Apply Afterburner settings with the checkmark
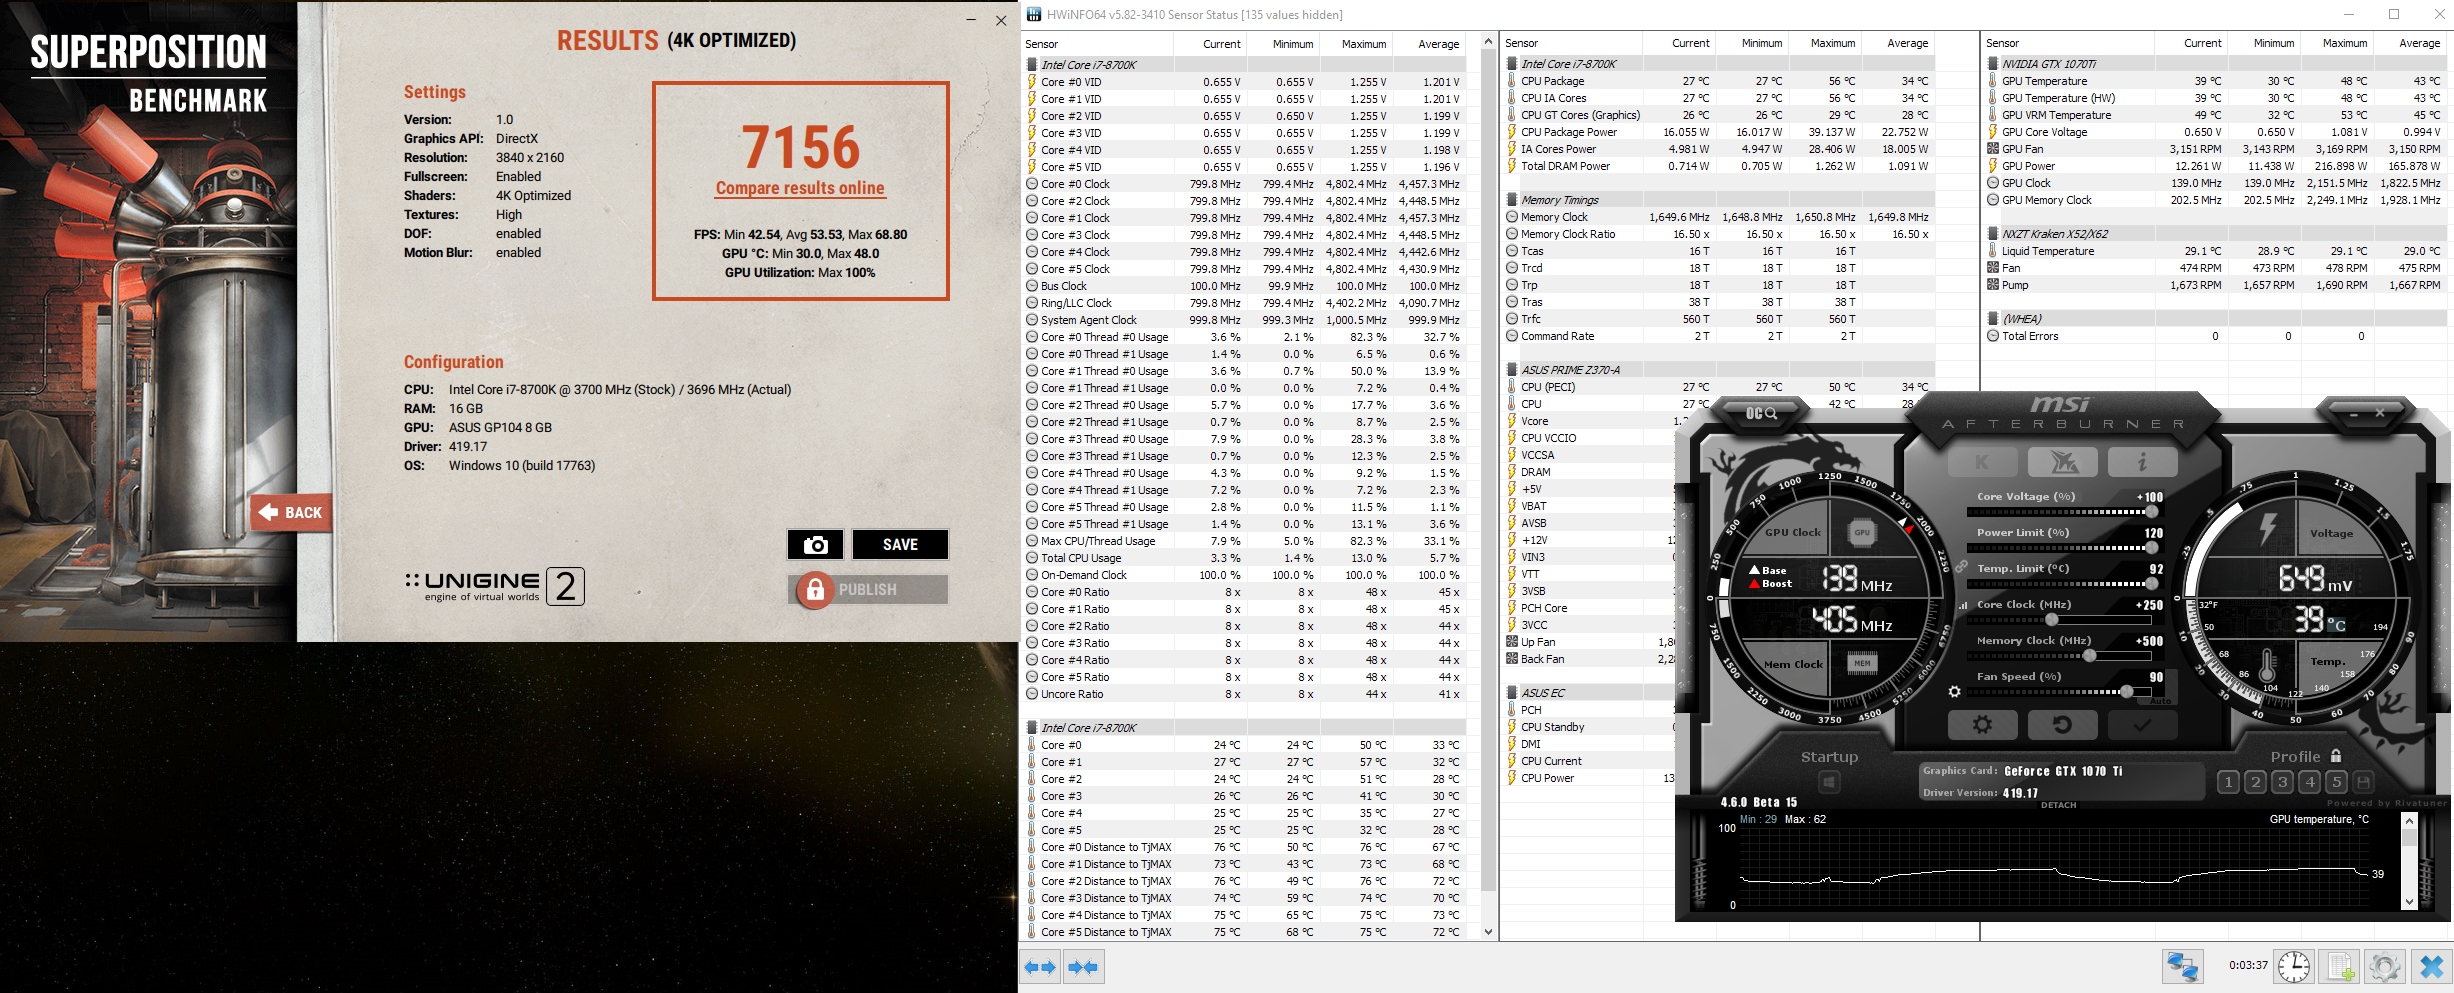This screenshot has height=993, width=2454. pos(2142,725)
